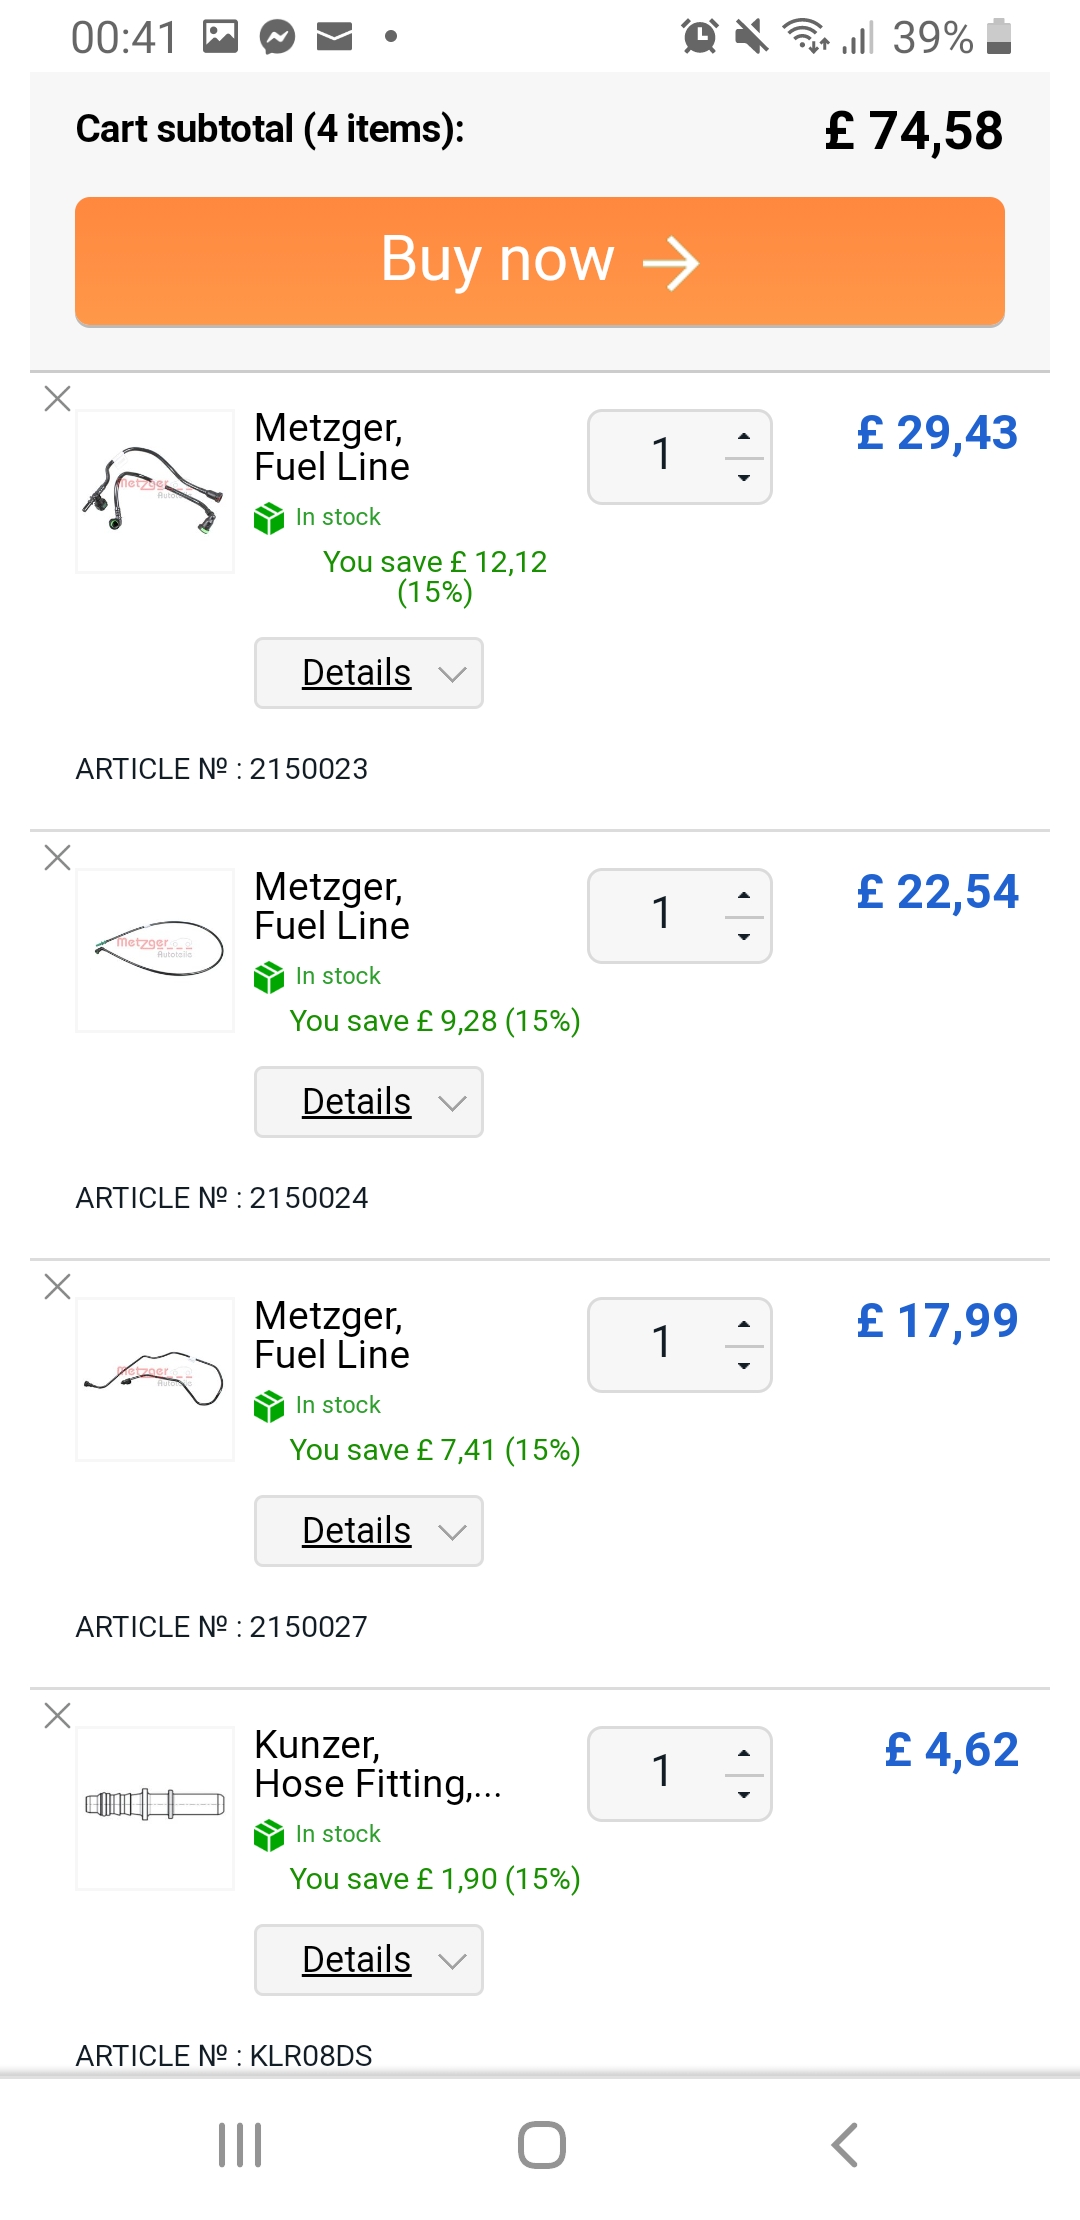The image size is (1080, 2220).
Task: Expand Details for article 2150023
Action: click(369, 673)
